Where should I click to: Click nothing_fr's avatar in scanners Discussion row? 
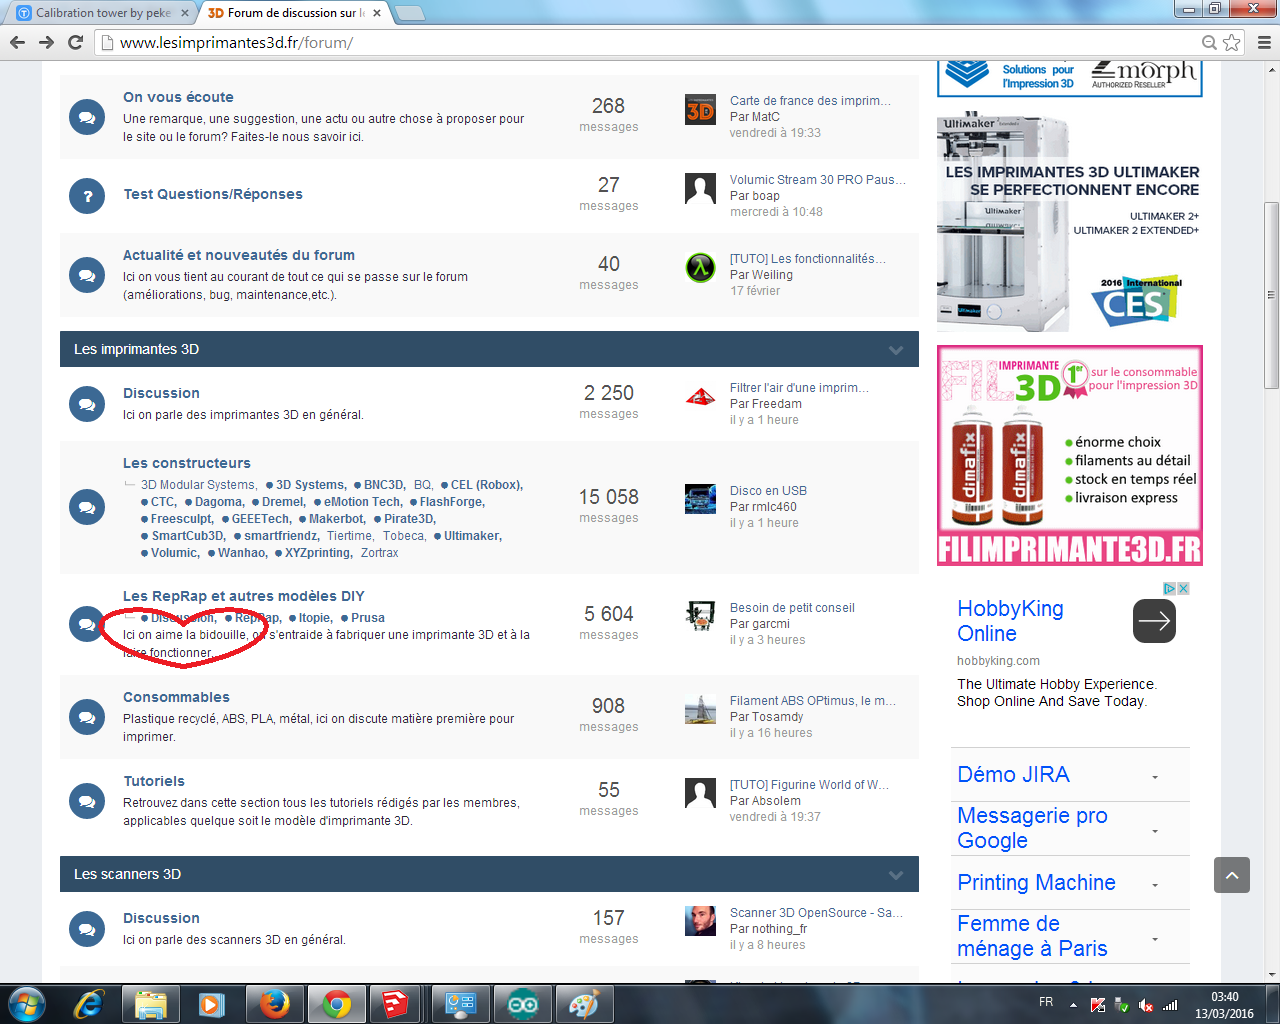click(700, 922)
